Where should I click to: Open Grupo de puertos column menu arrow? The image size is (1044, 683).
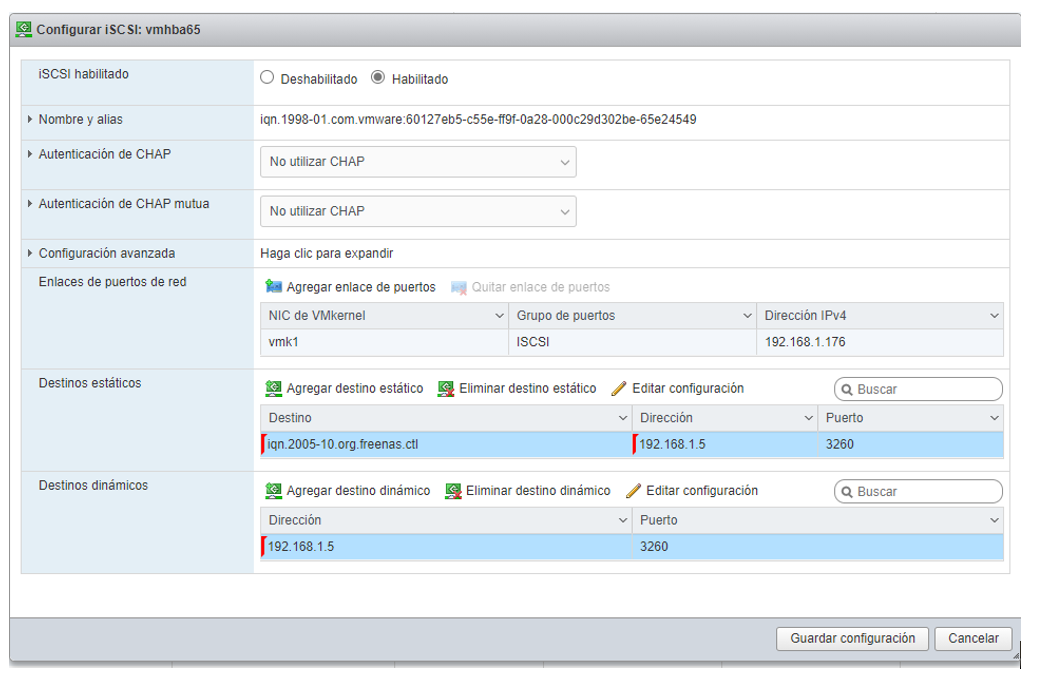[x=747, y=316]
